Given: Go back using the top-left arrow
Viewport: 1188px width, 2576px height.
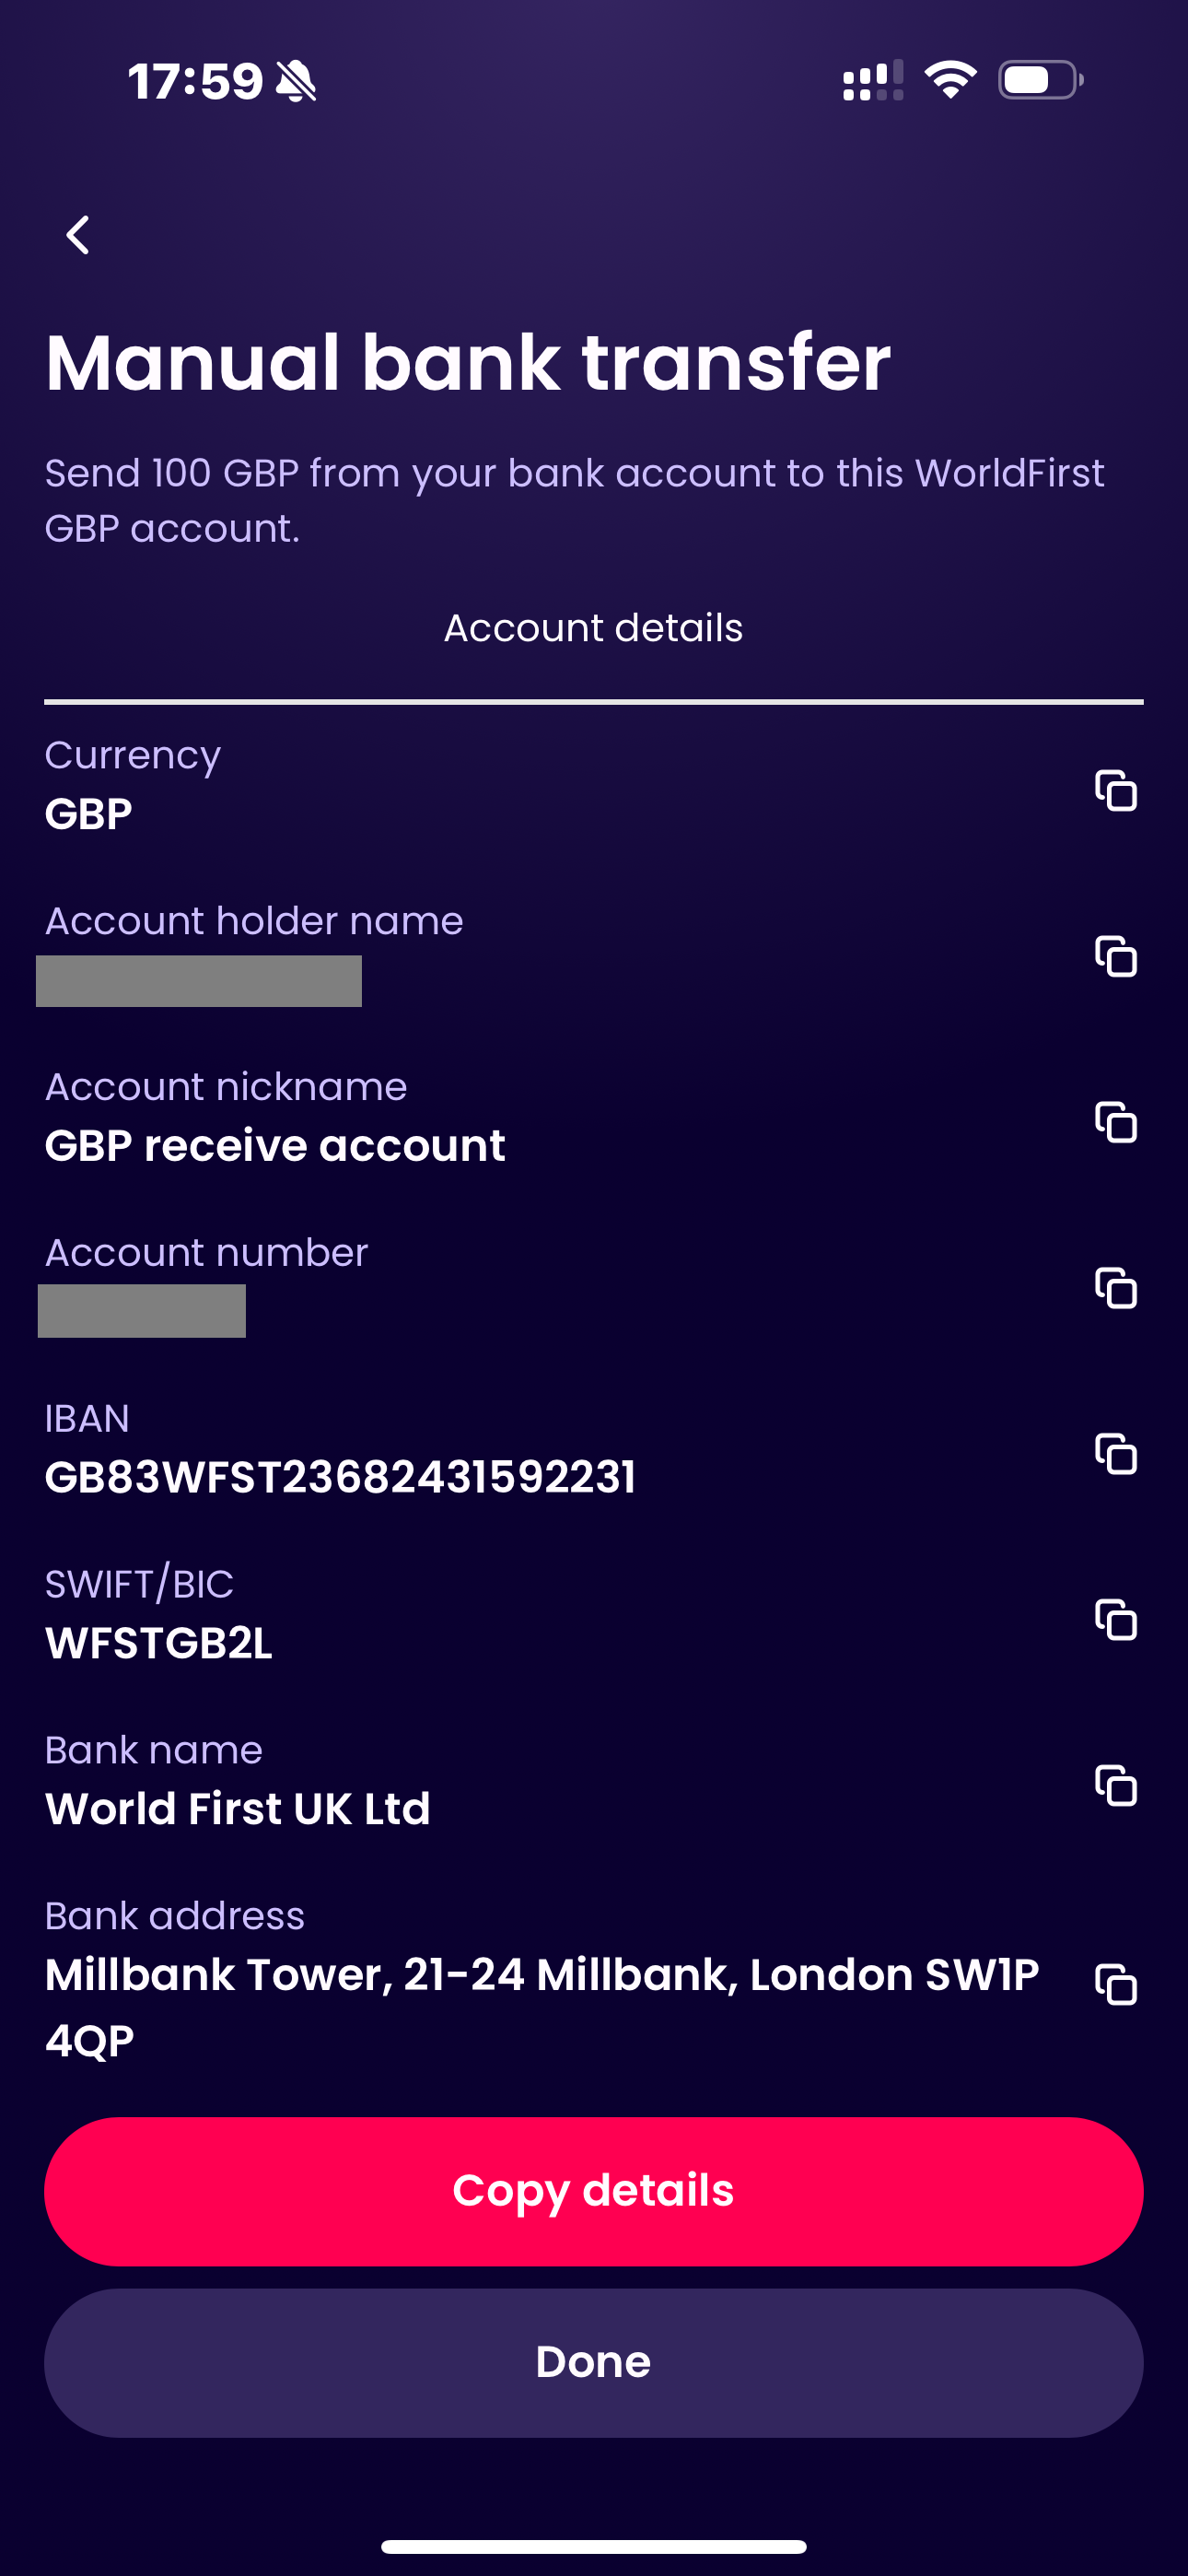Looking at the screenshot, I should point(78,236).
